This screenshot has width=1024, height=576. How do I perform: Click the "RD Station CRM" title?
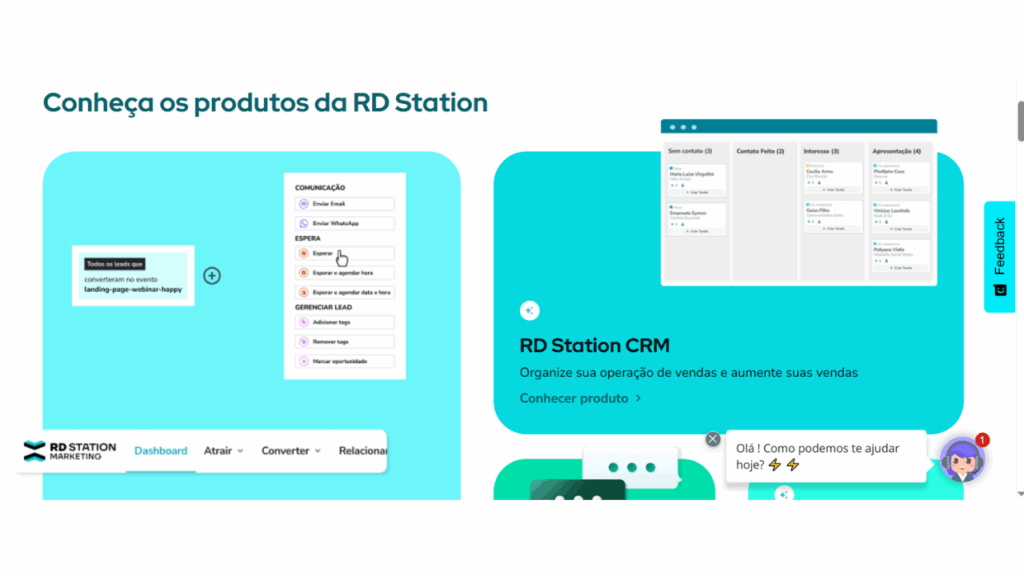click(594, 345)
